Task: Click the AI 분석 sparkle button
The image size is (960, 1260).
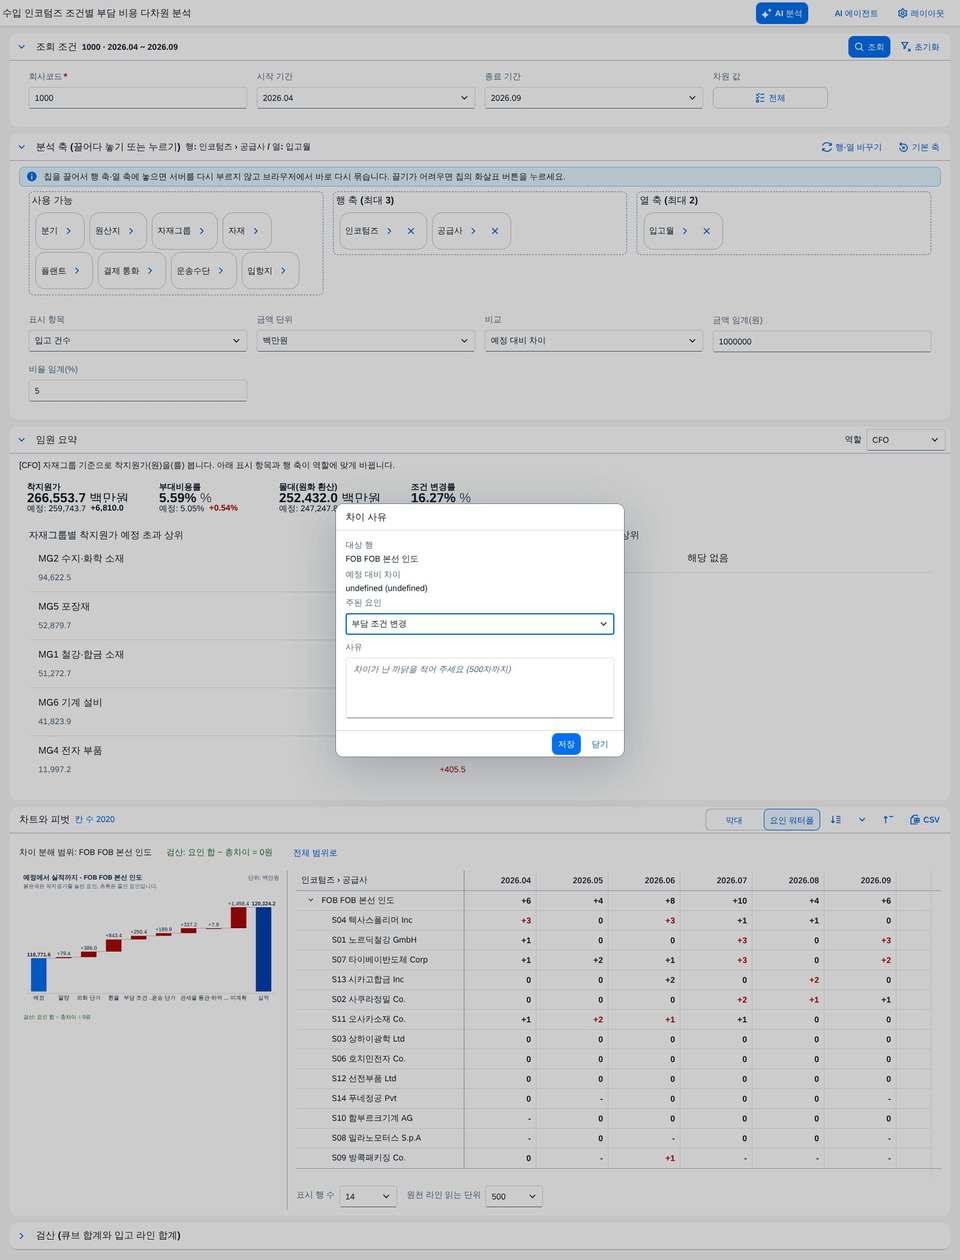Action: tap(782, 13)
